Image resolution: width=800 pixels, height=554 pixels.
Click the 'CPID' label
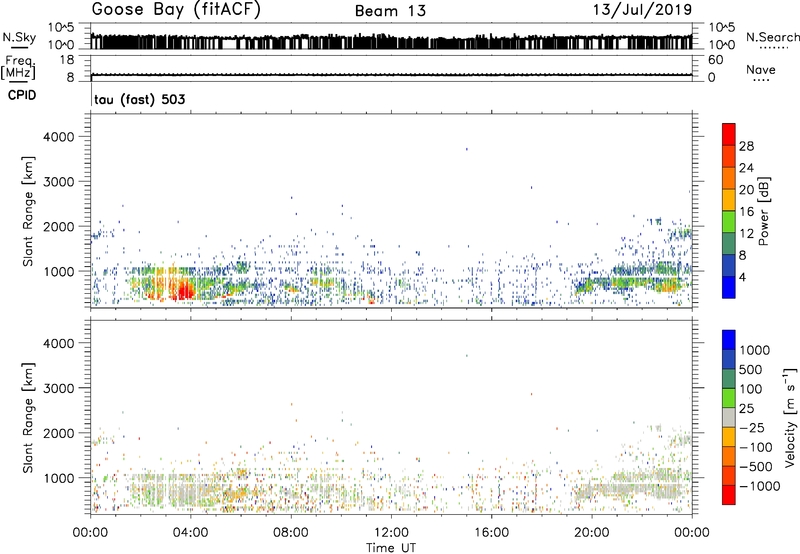(22, 95)
